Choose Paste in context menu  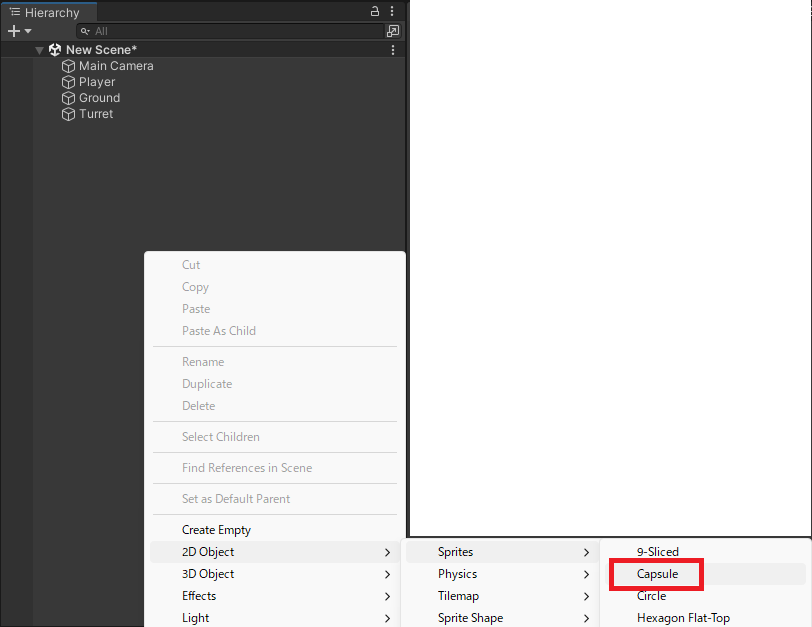pyautogui.click(x=196, y=309)
